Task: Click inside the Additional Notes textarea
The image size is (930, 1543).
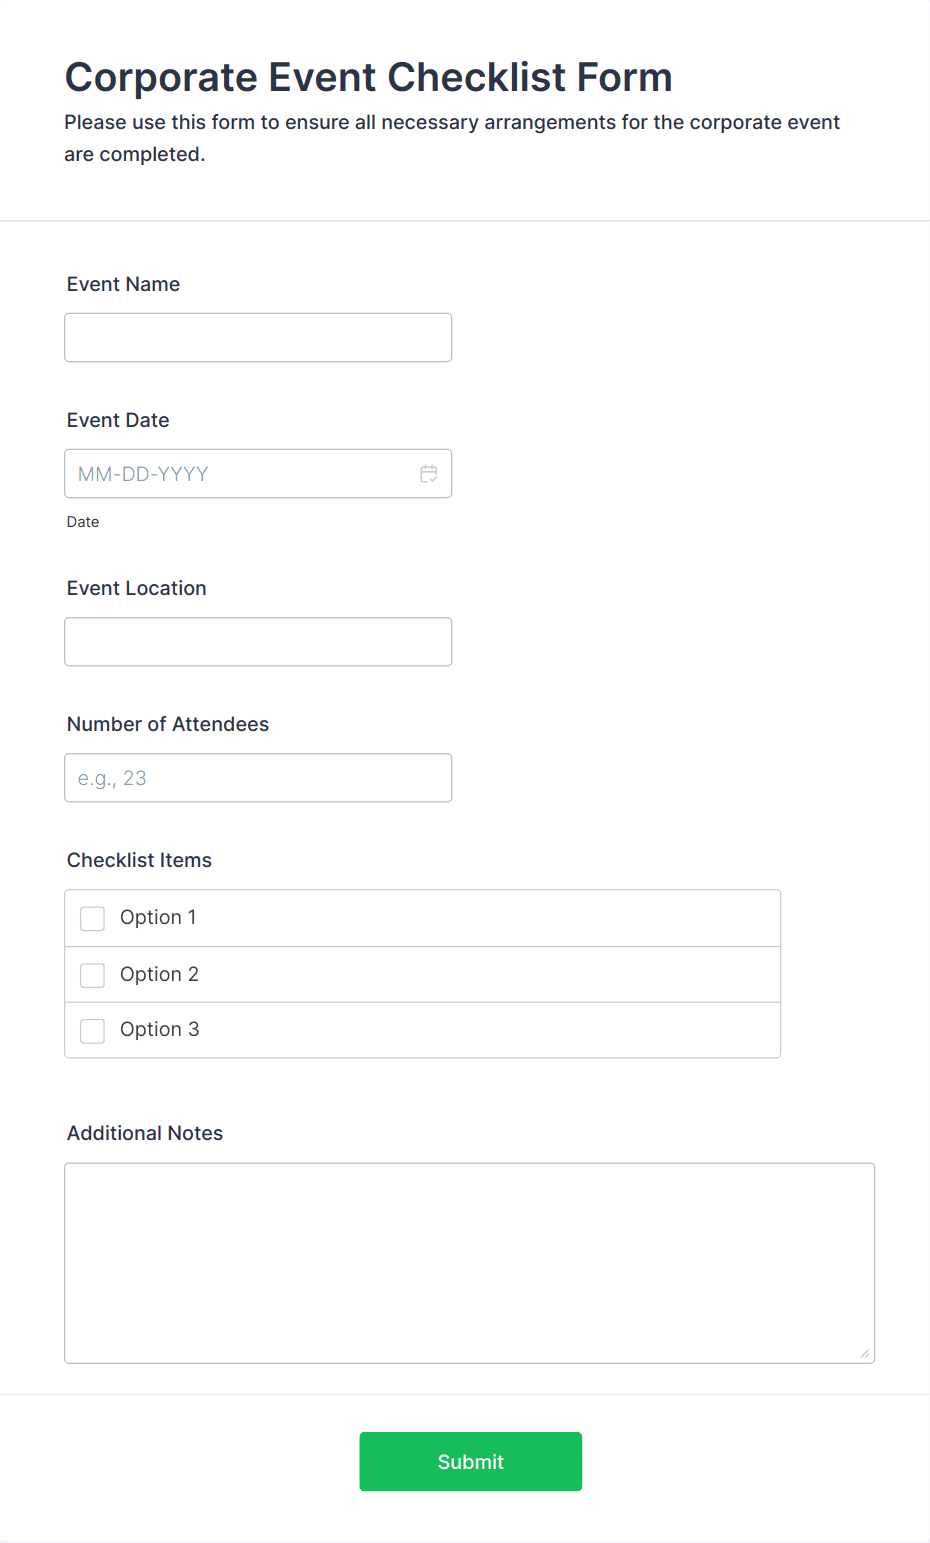Action: pyautogui.click(x=469, y=1262)
